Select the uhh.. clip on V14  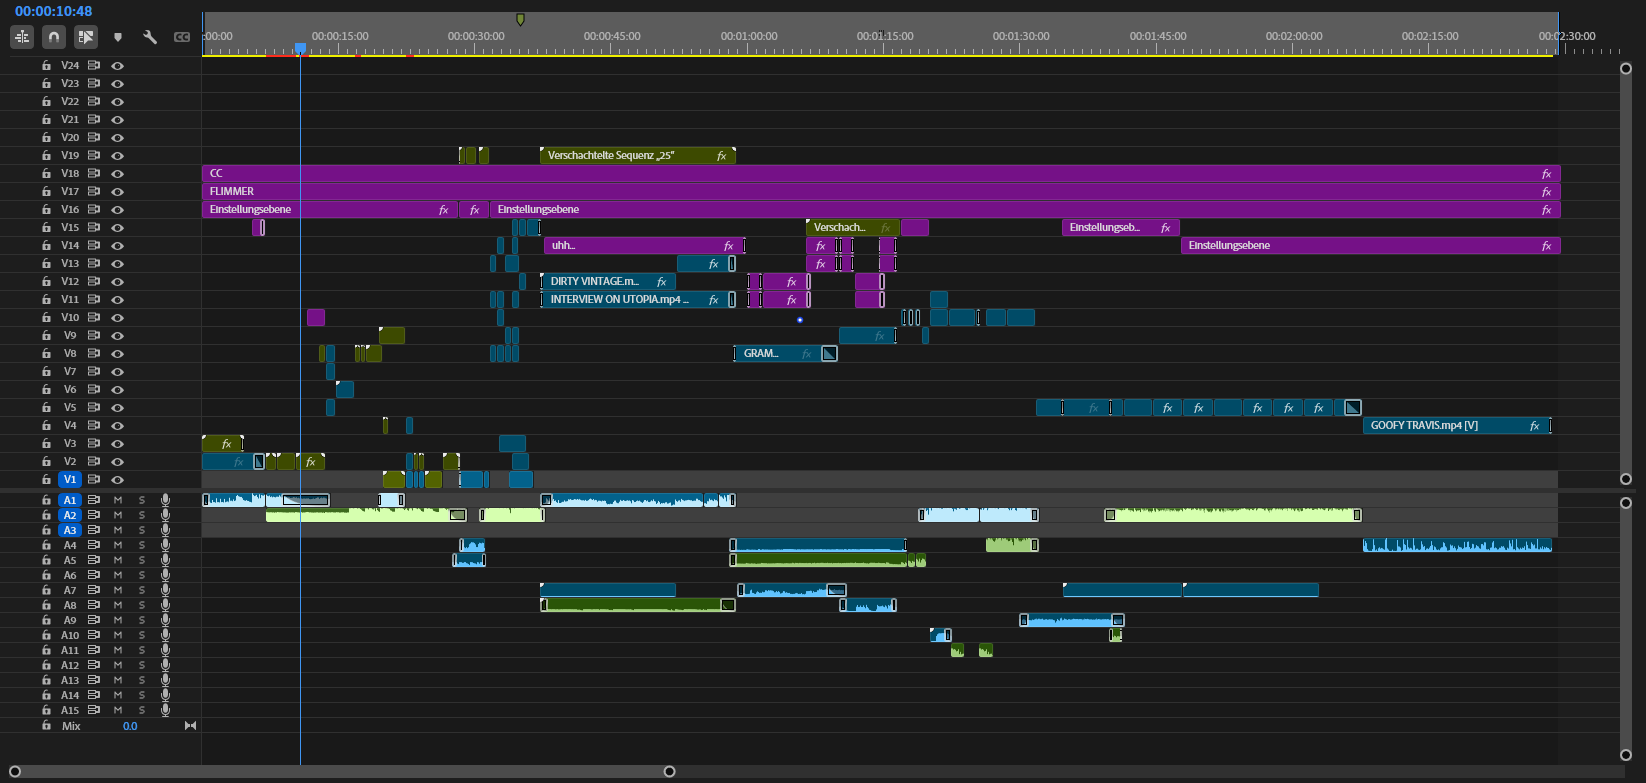point(644,245)
